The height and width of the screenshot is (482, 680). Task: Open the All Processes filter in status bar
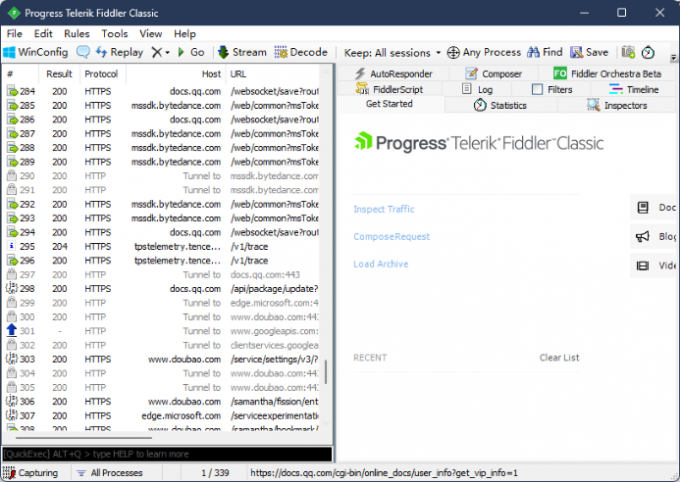[110, 473]
